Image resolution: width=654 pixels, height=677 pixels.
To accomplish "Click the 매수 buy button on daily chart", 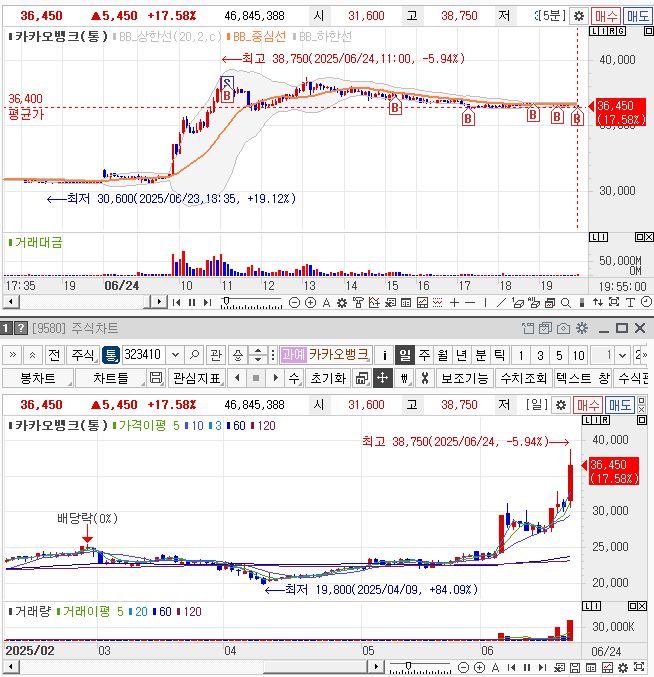I will pos(588,405).
